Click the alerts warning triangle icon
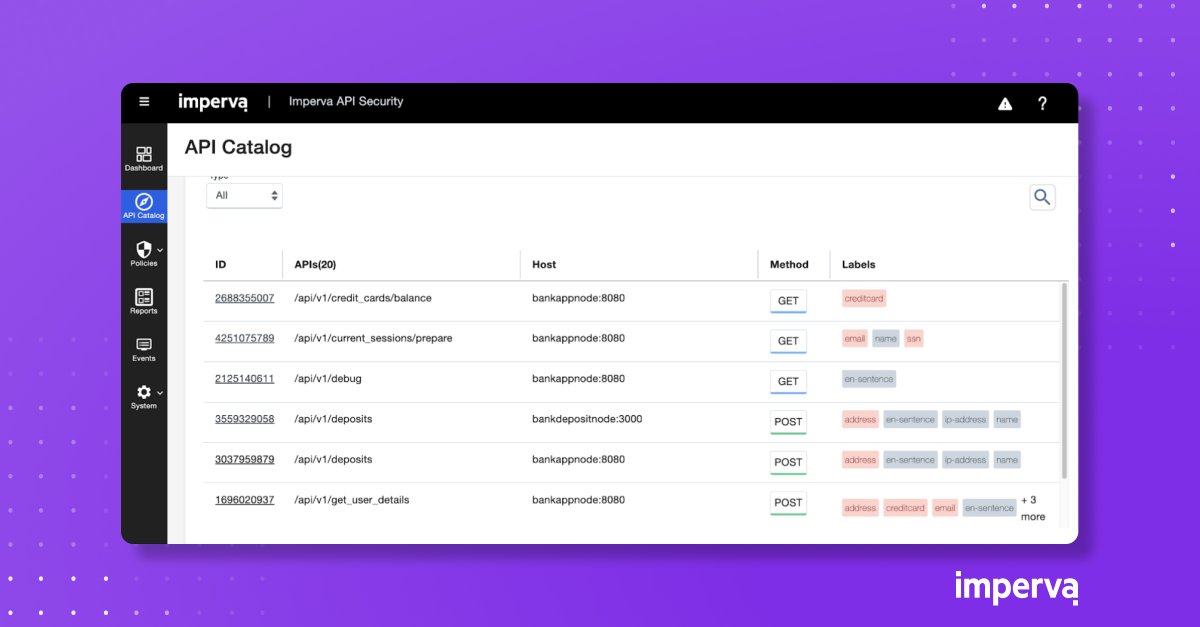Screen dimensions: 1200x627 (1004, 102)
